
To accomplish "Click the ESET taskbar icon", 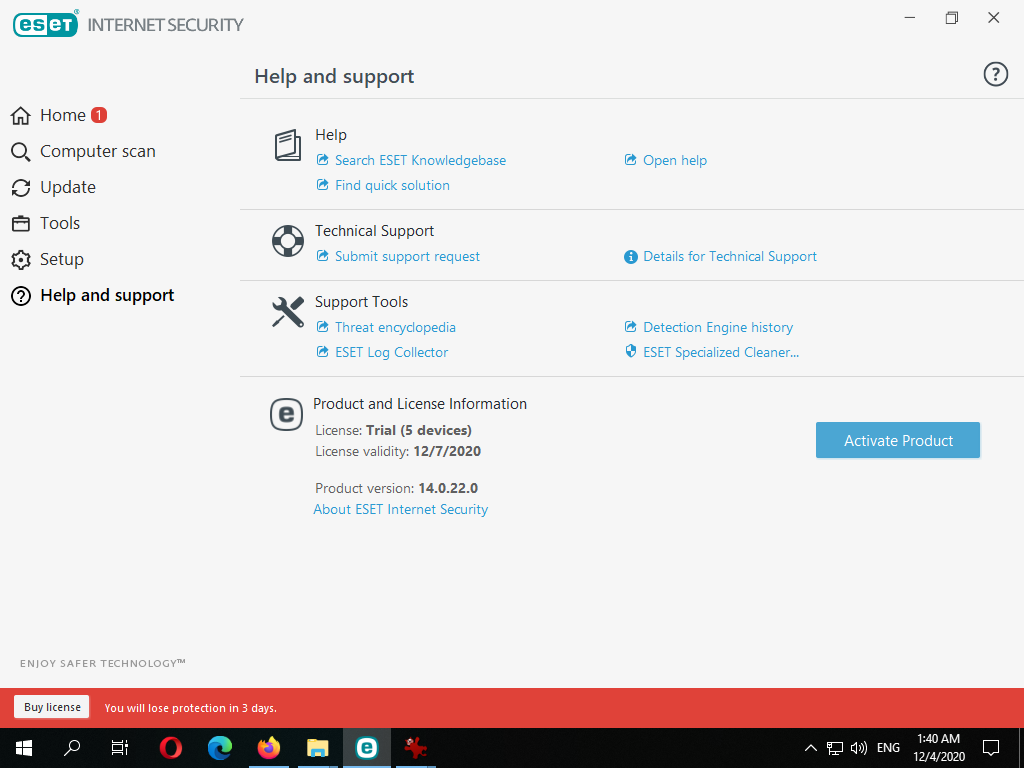I will 366,748.
